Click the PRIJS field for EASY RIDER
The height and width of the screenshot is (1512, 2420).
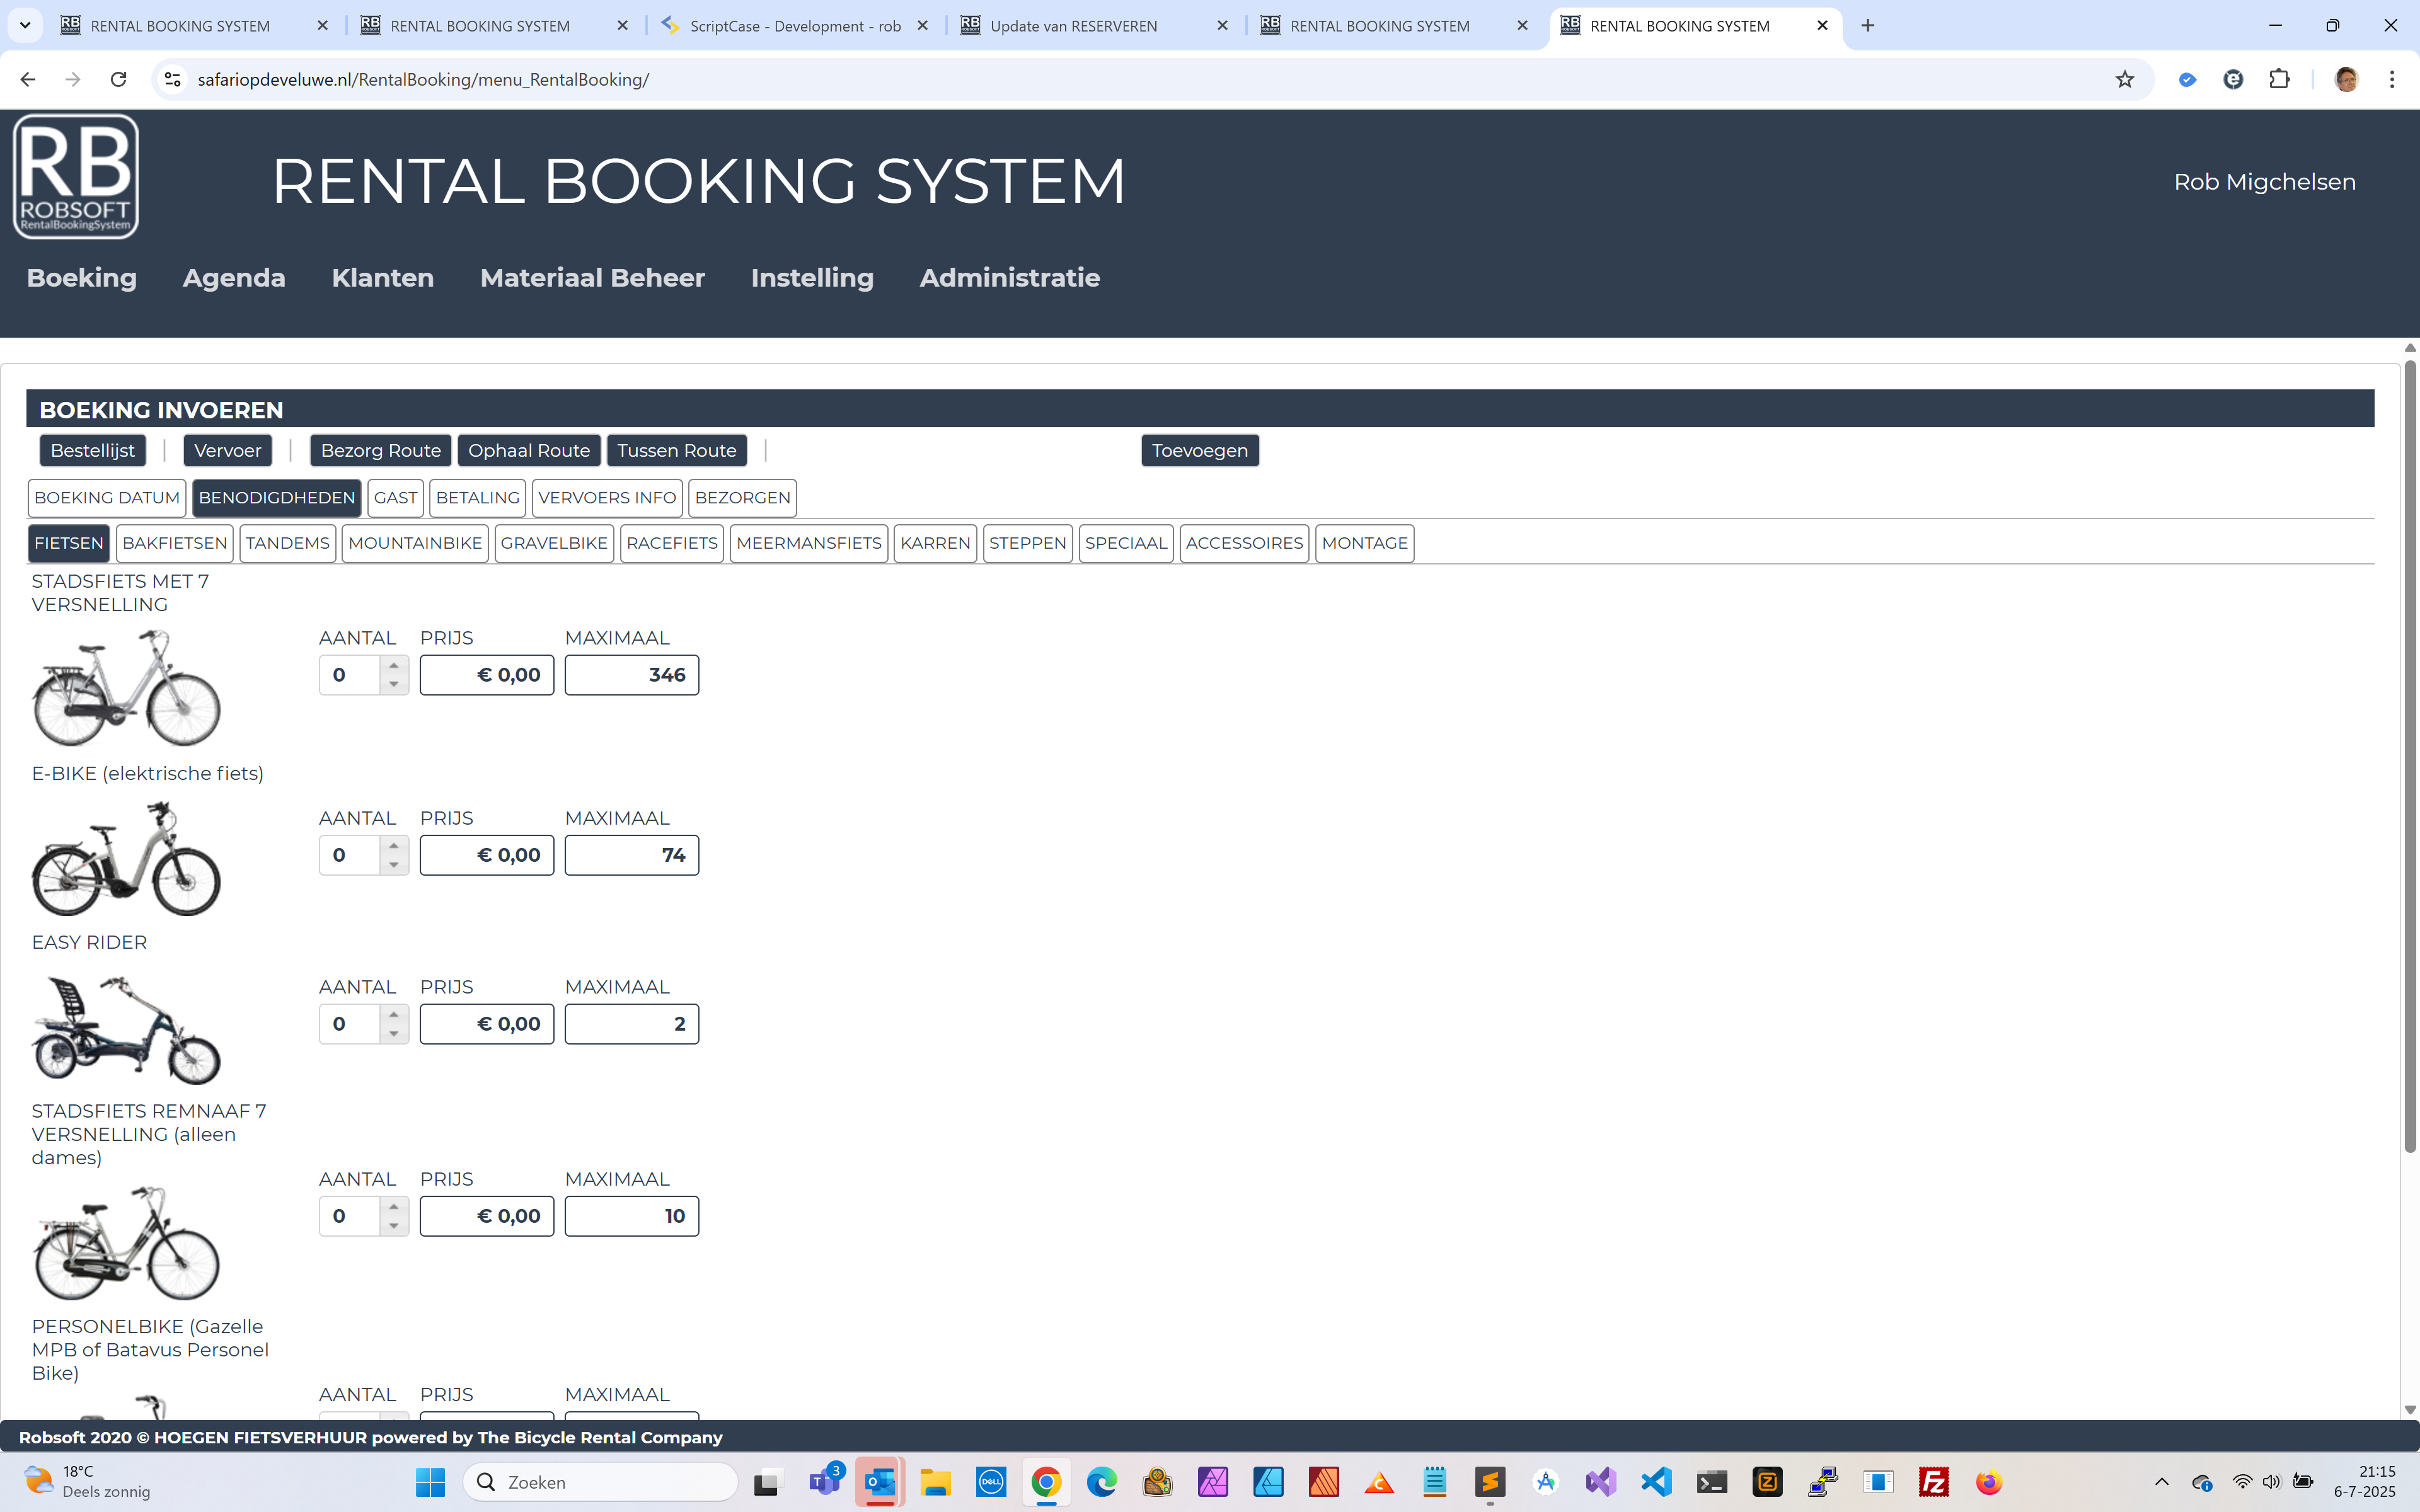(487, 1024)
